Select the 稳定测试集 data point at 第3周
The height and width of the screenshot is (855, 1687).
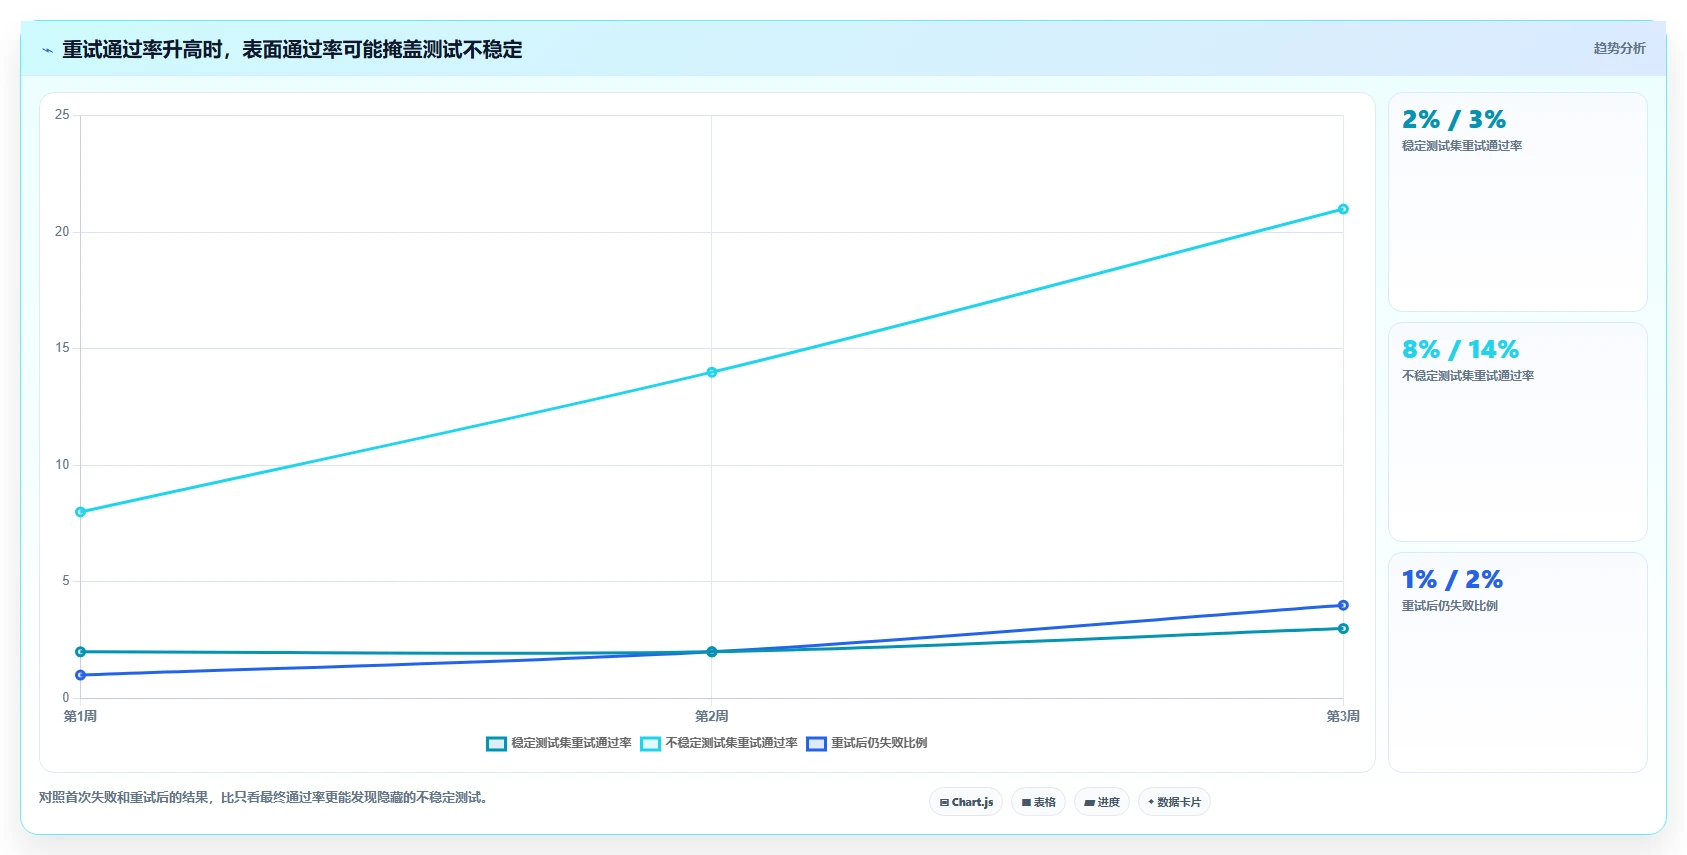1343,629
